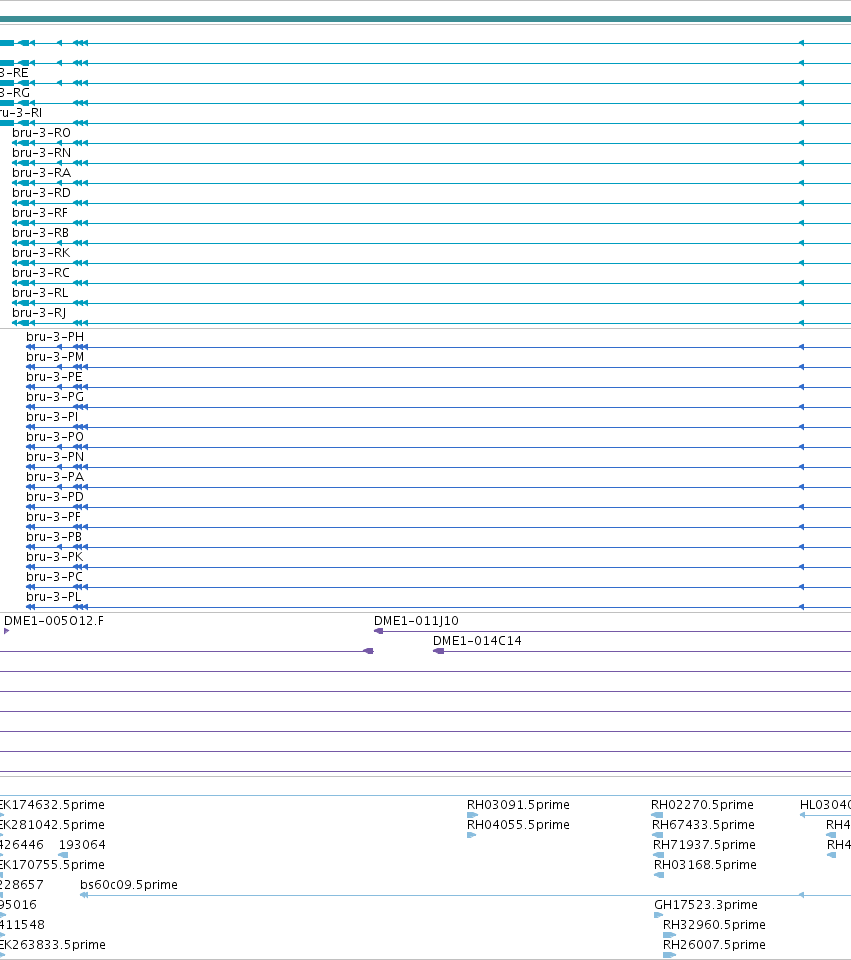Image resolution: width=851 pixels, height=960 pixels.
Task: Open the bru-3-PE protein label
Action: click(x=54, y=377)
